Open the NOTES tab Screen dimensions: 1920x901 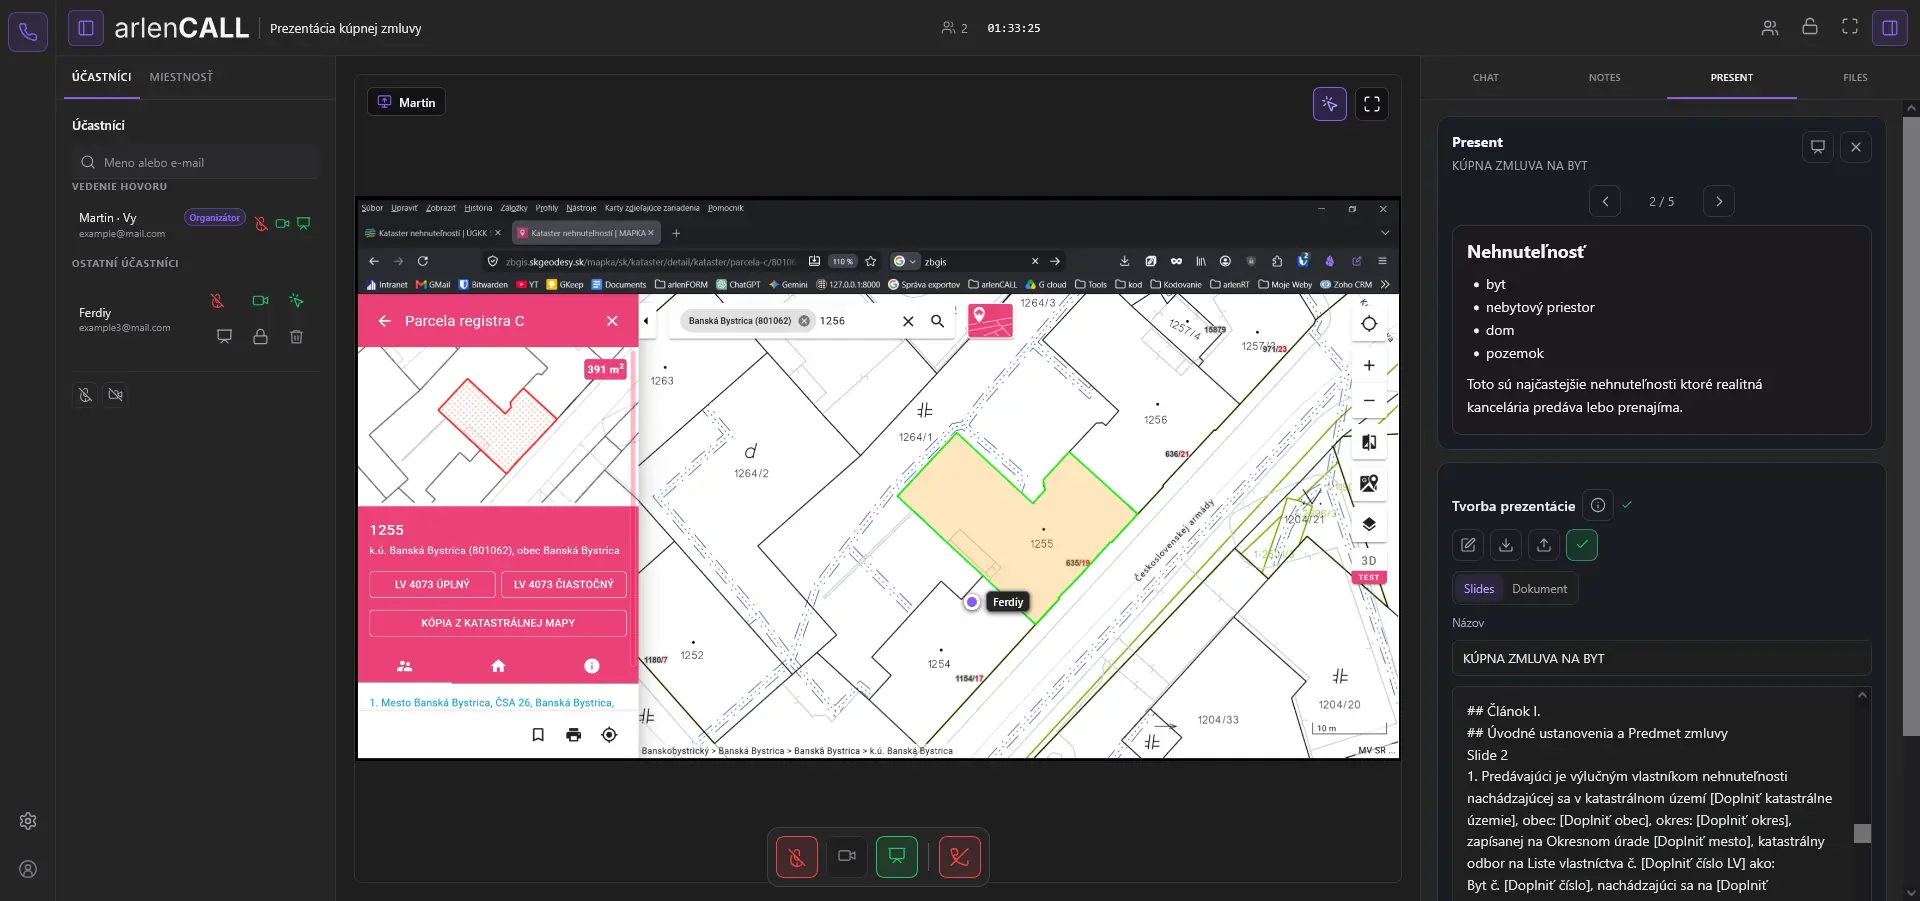click(1604, 78)
